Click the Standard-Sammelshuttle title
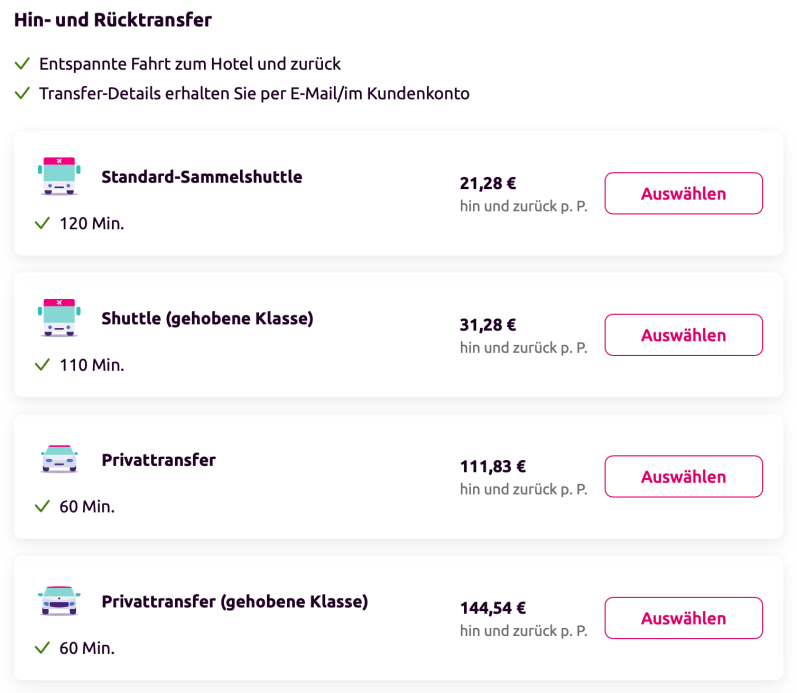The width and height of the screenshot is (797, 693). click(202, 177)
